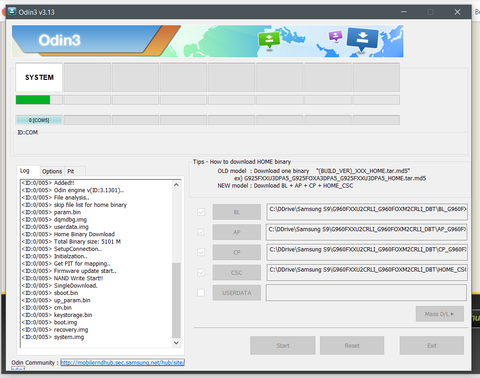The height and width of the screenshot is (378, 480).
Task: Select the 'up_param.bin' log line
Action: point(56,300)
